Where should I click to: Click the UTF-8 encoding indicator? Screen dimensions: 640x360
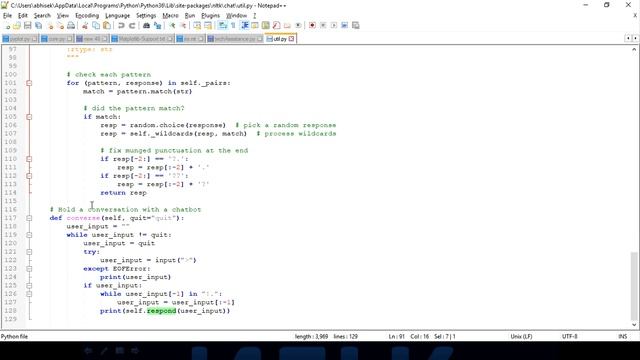[569, 336]
